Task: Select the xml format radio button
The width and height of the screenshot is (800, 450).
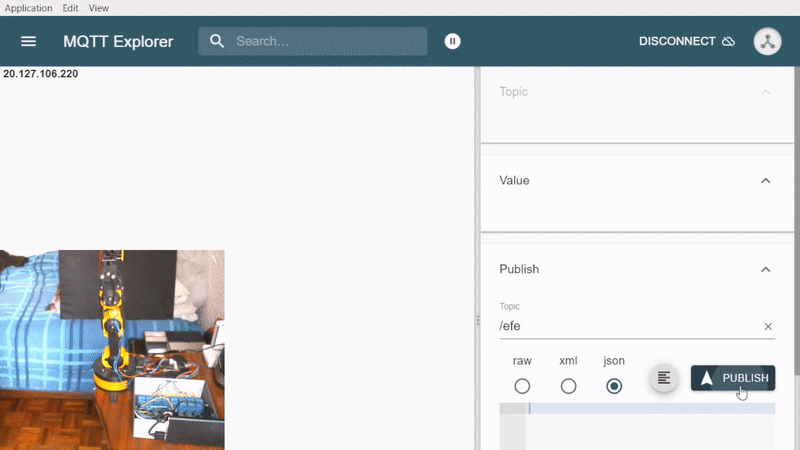Action: point(568,386)
